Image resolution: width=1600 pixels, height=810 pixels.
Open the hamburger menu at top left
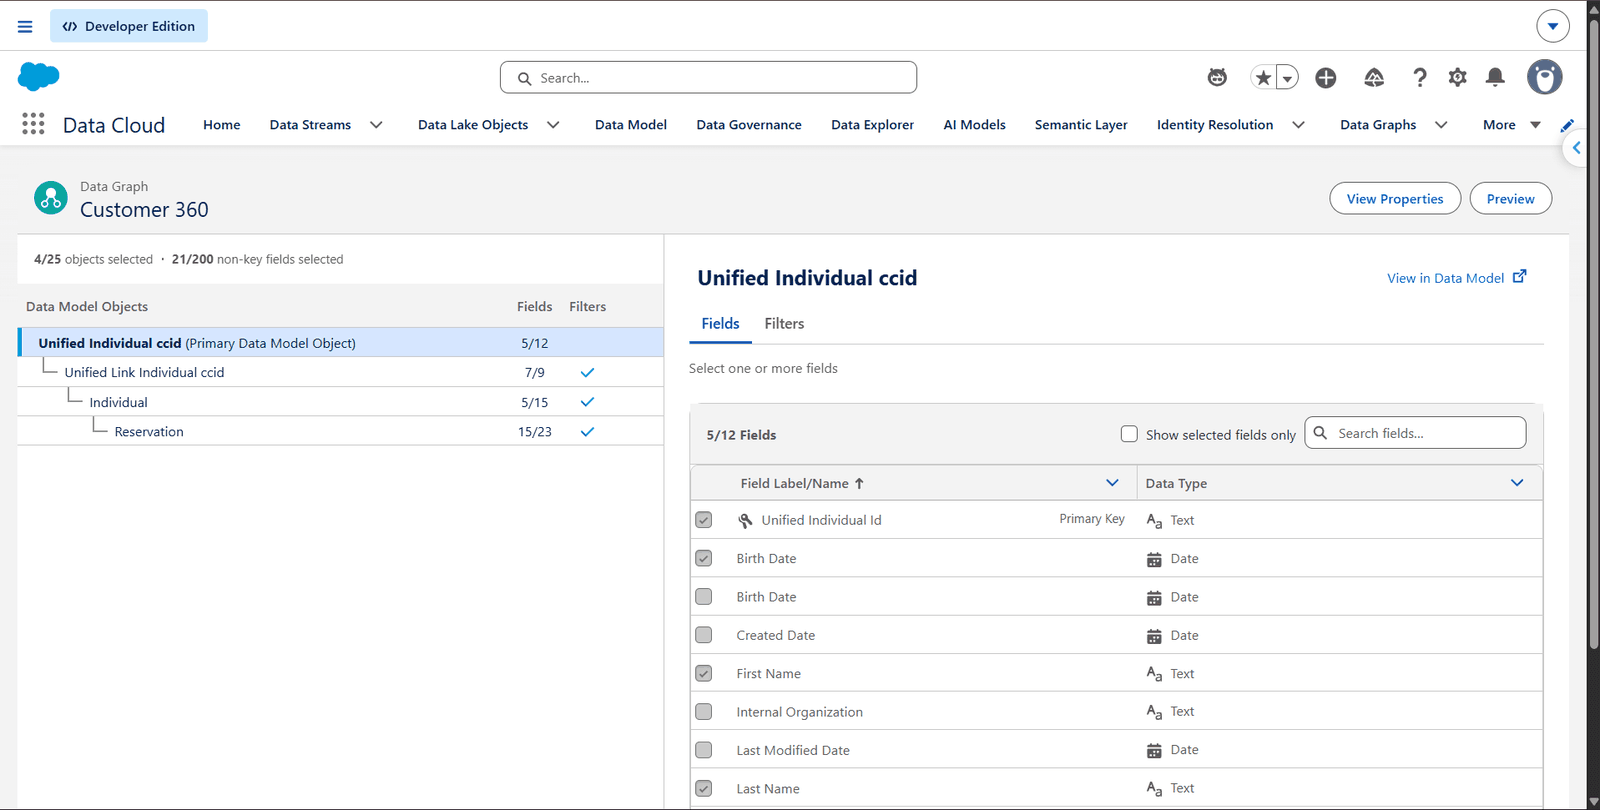[x=25, y=26]
